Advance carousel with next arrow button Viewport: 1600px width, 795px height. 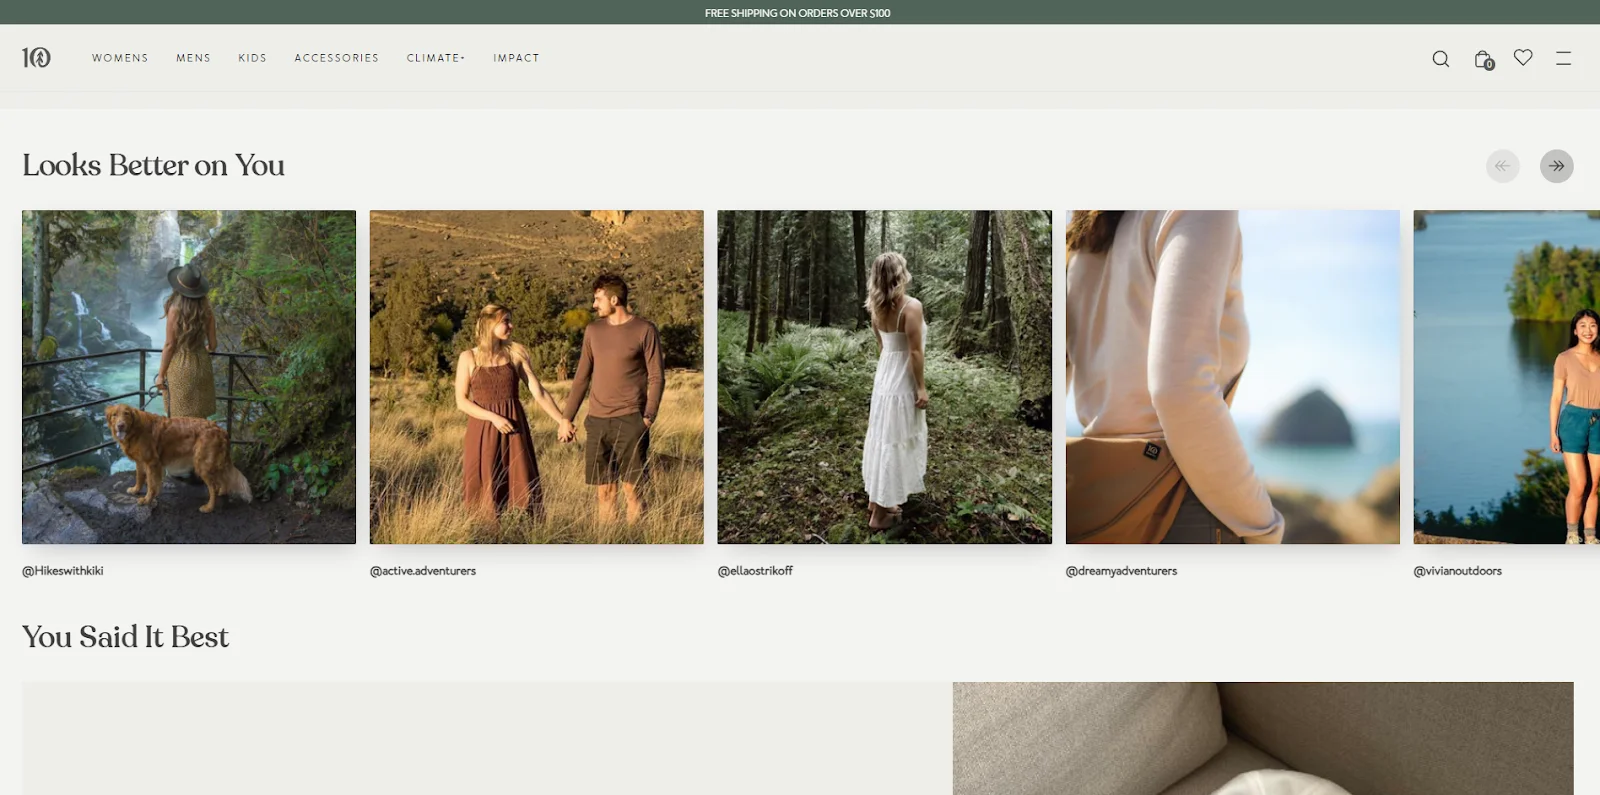pos(1557,166)
